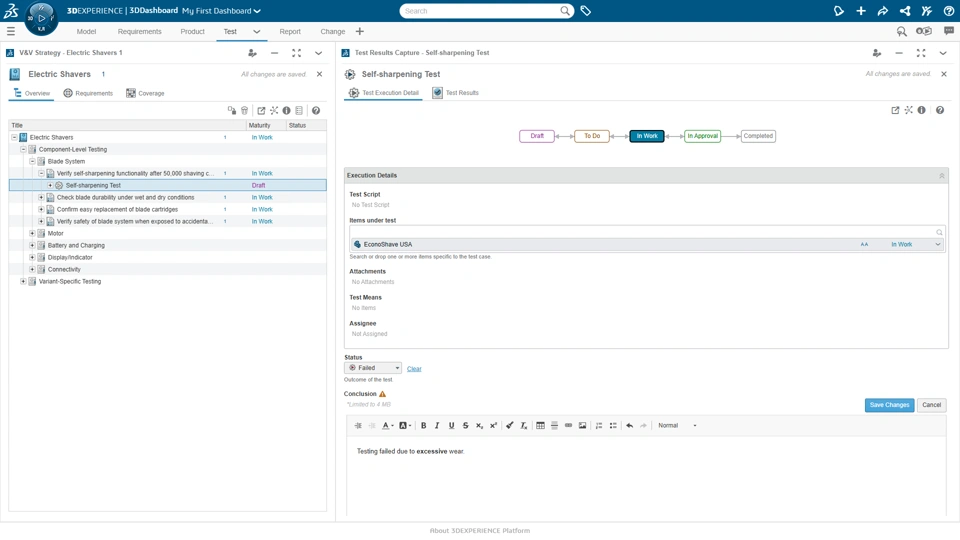This screenshot has height=540, width=960.
Task: Switch to the Product dashboard tab
Action: (192, 31)
